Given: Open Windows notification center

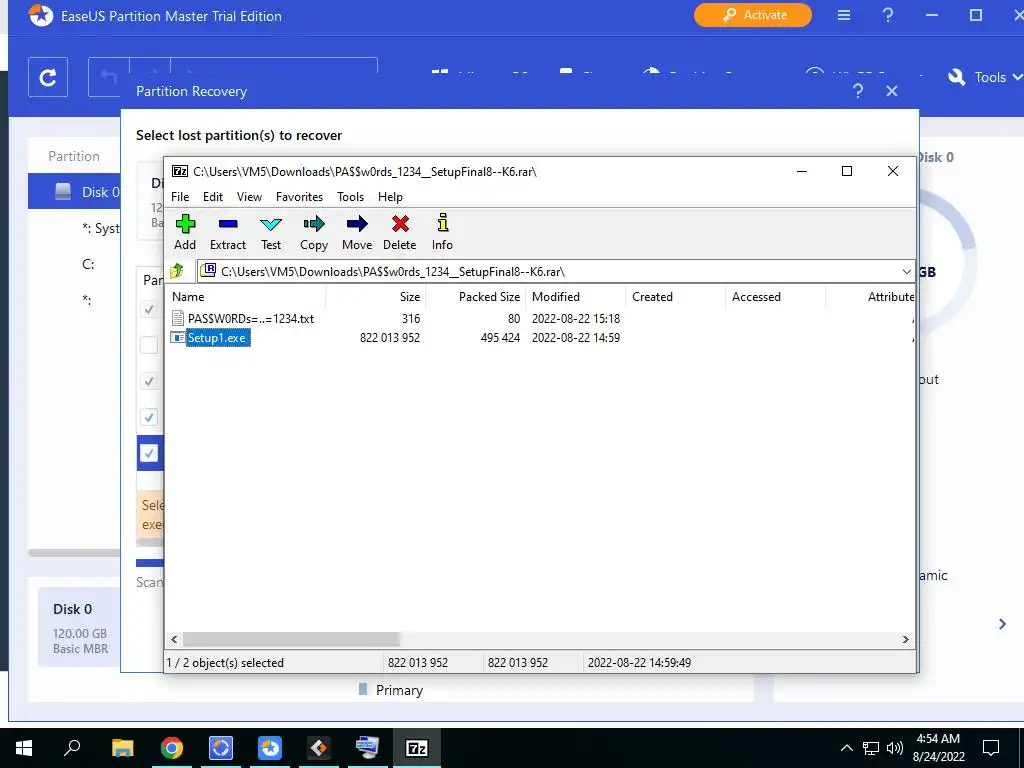Looking at the screenshot, I should 991,747.
